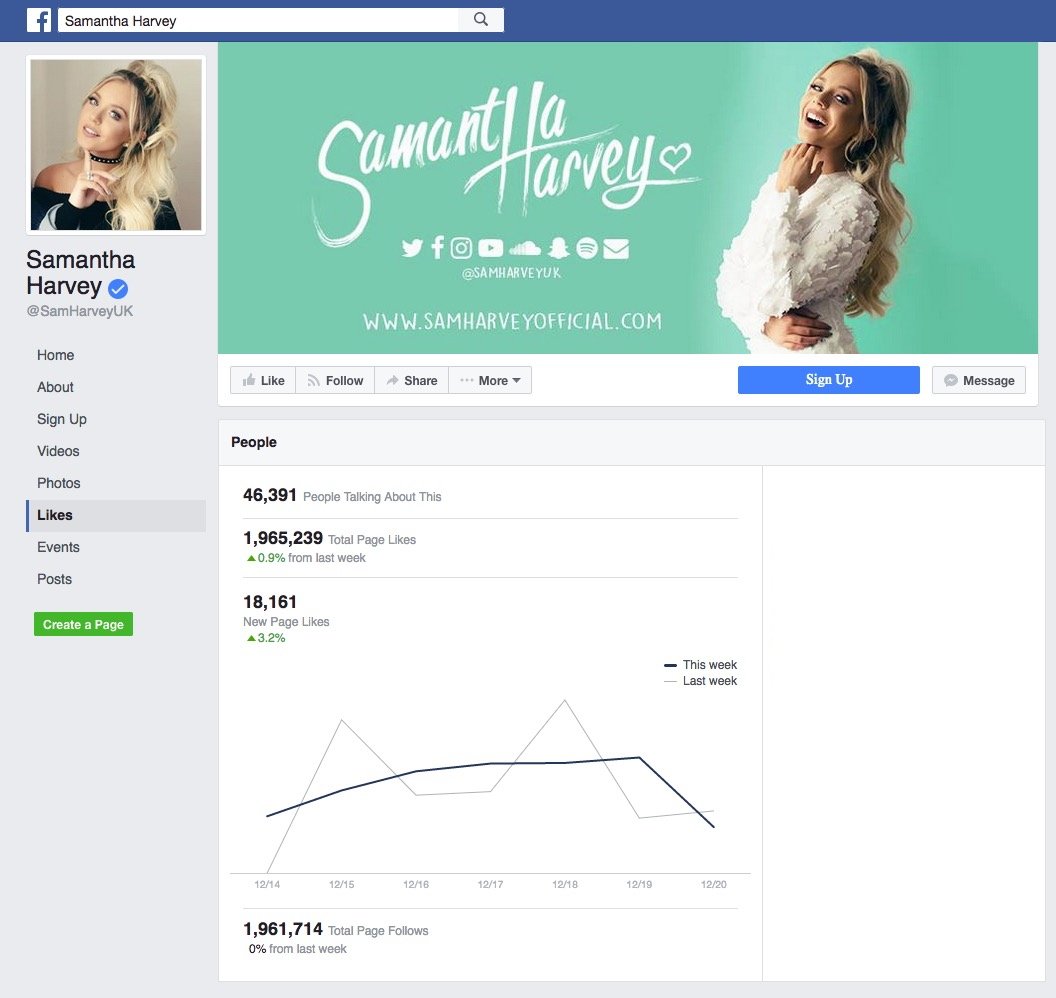Viewport: 1056px width, 998px height.
Task: Open the Photos section
Action: pos(59,483)
